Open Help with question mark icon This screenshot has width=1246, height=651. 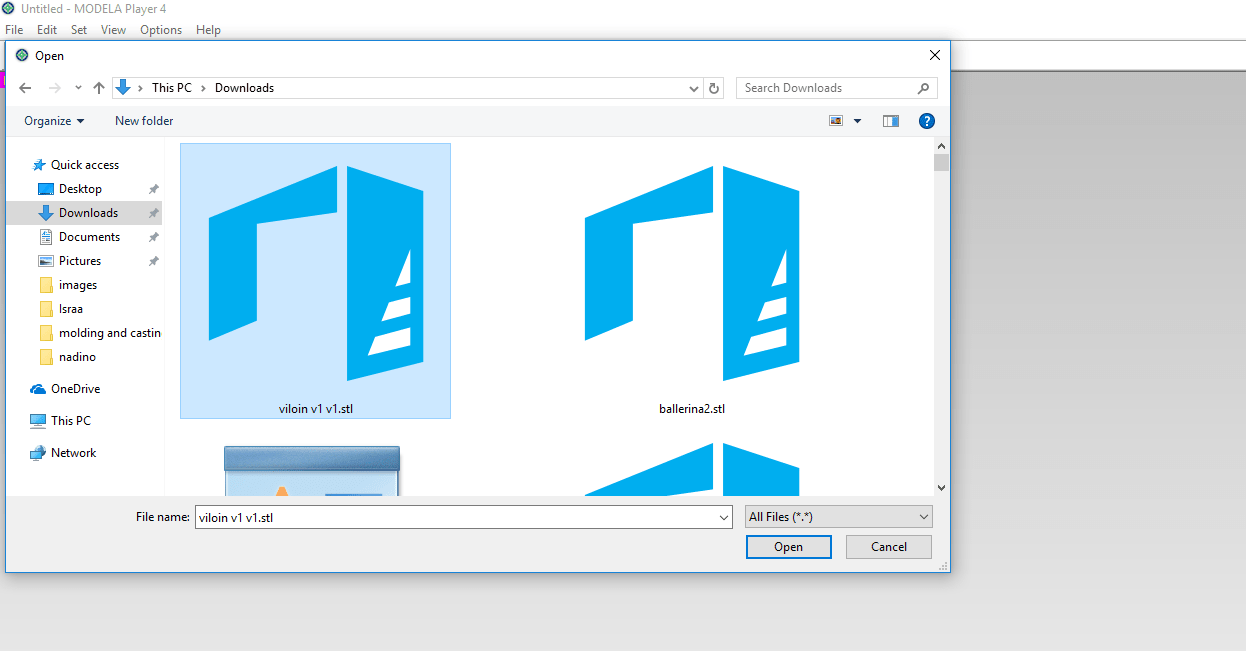point(927,121)
